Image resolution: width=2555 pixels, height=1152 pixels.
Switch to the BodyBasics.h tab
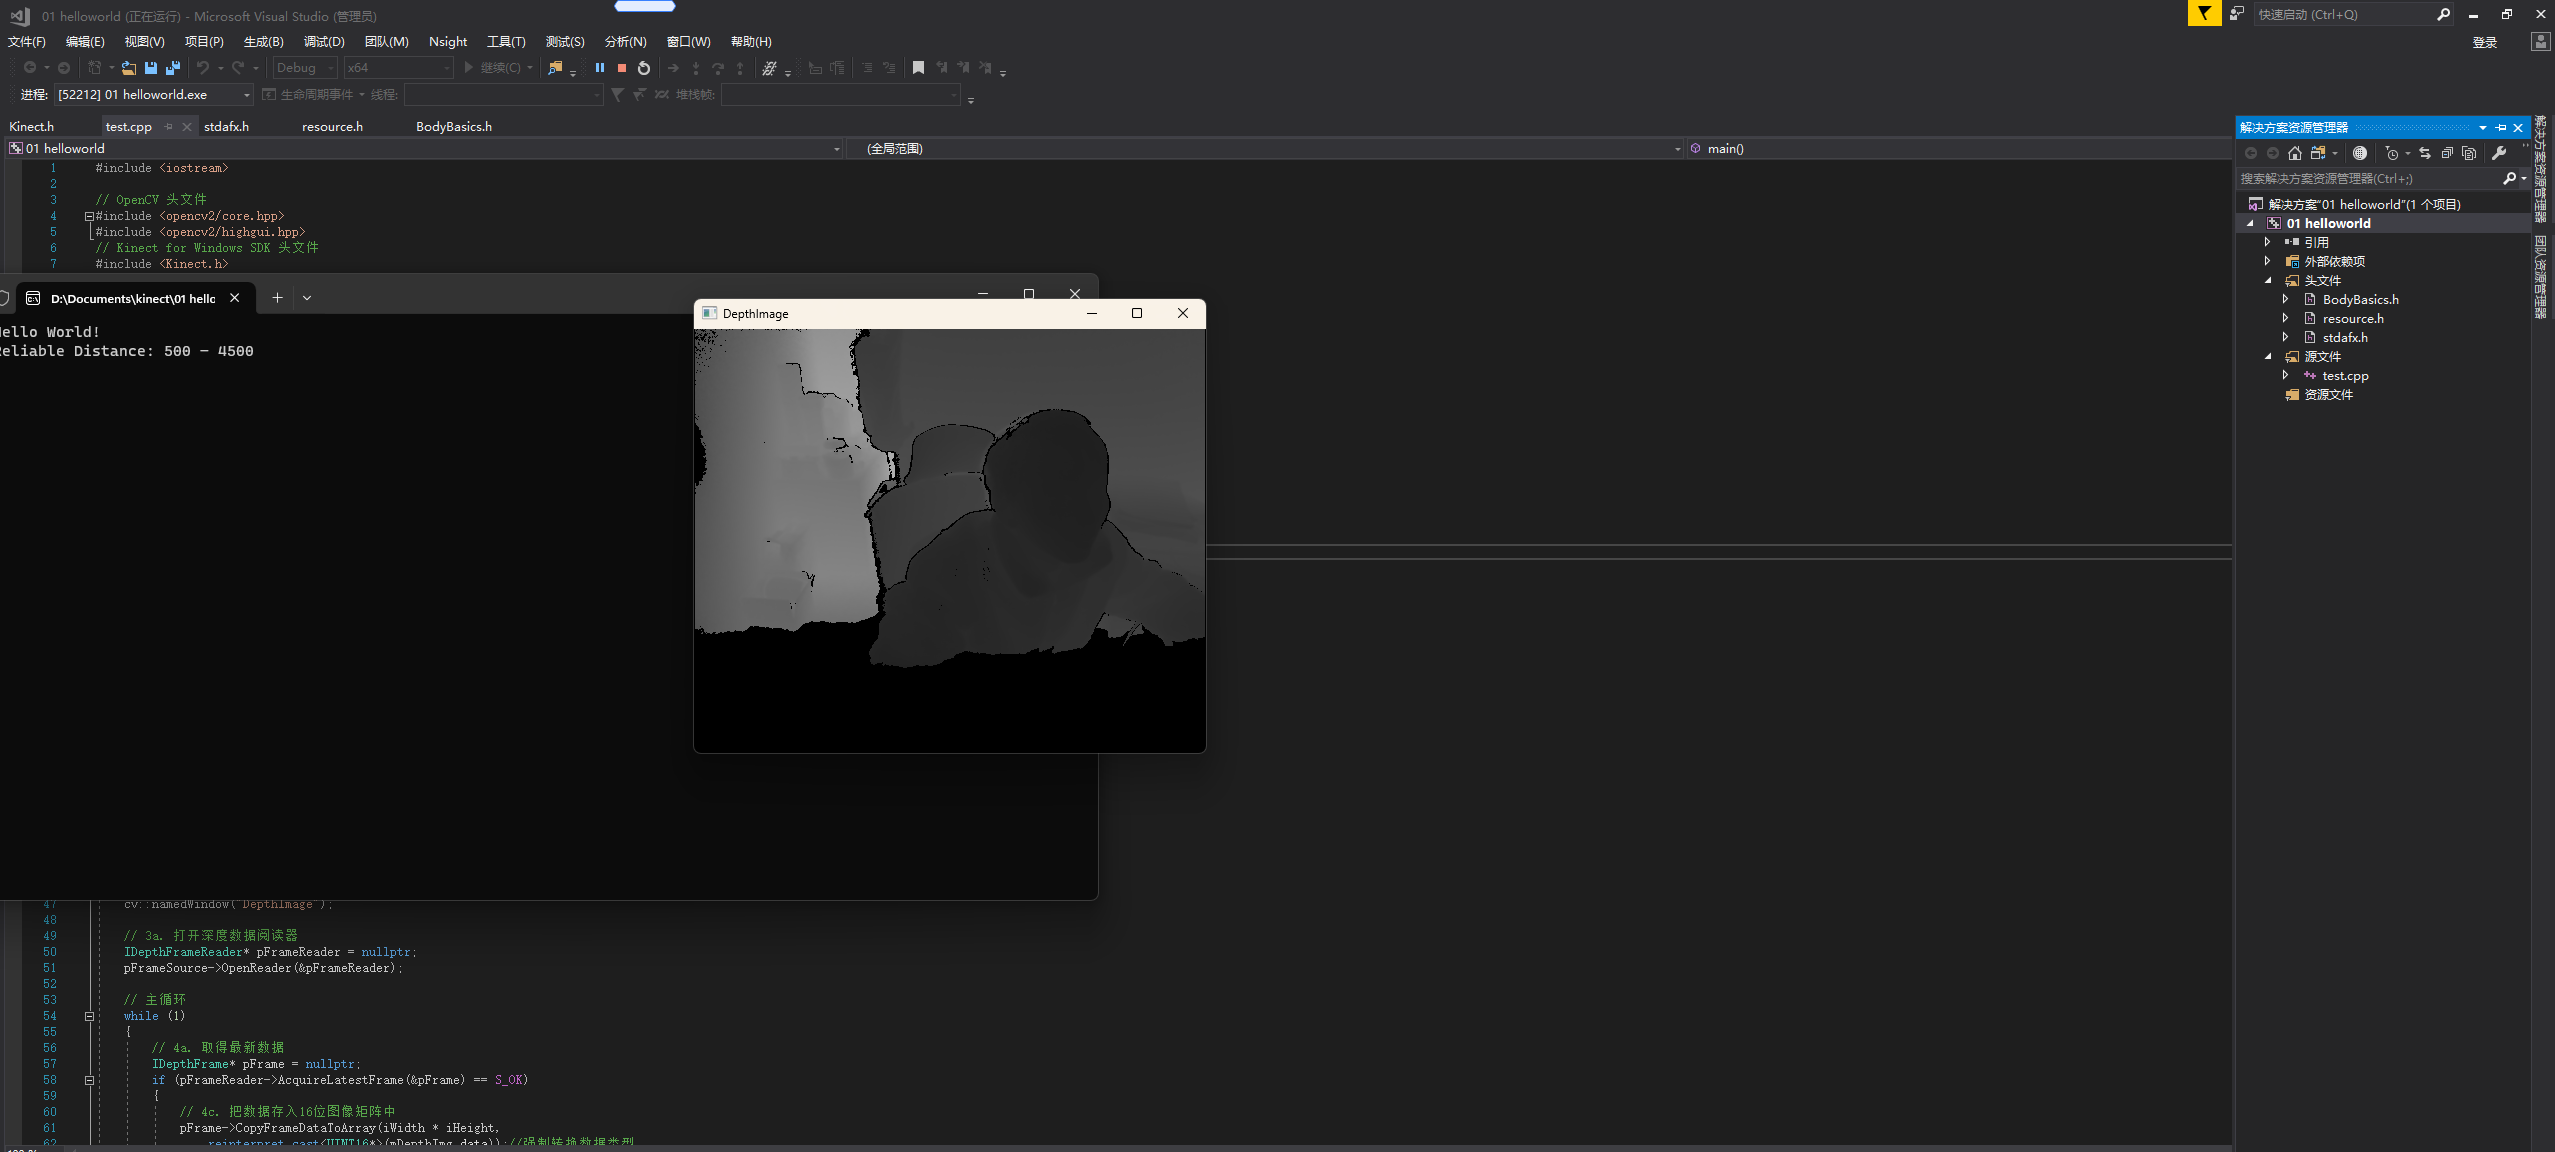coord(455,127)
